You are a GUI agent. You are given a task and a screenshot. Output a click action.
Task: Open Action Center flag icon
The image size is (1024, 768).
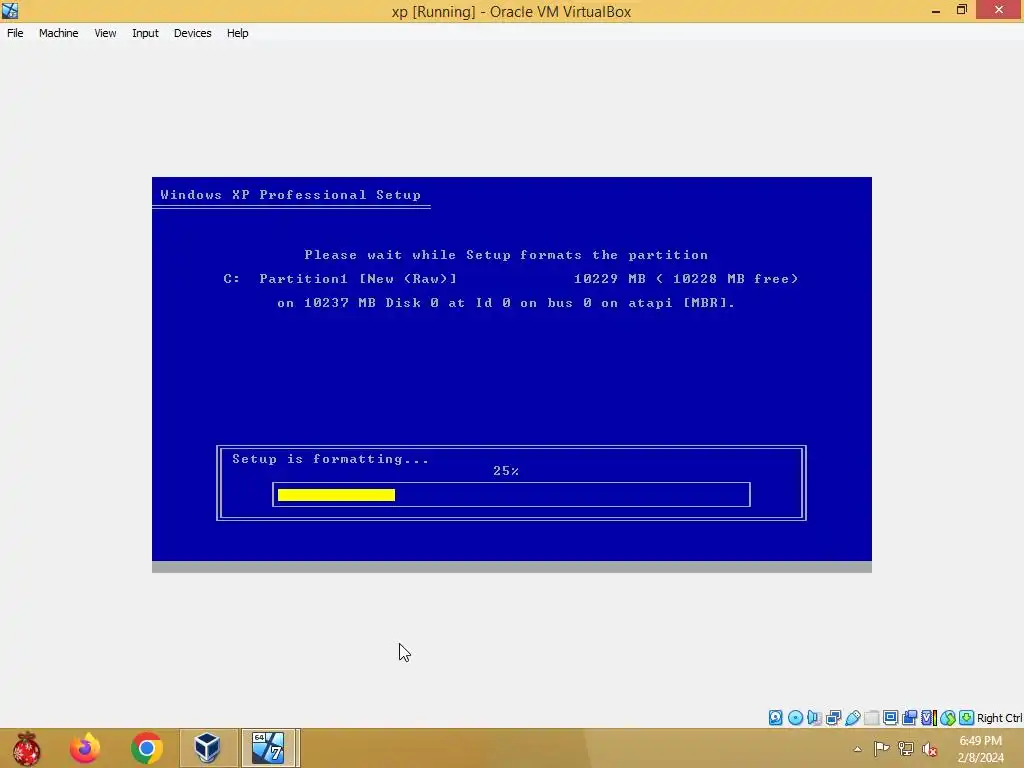(x=881, y=749)
